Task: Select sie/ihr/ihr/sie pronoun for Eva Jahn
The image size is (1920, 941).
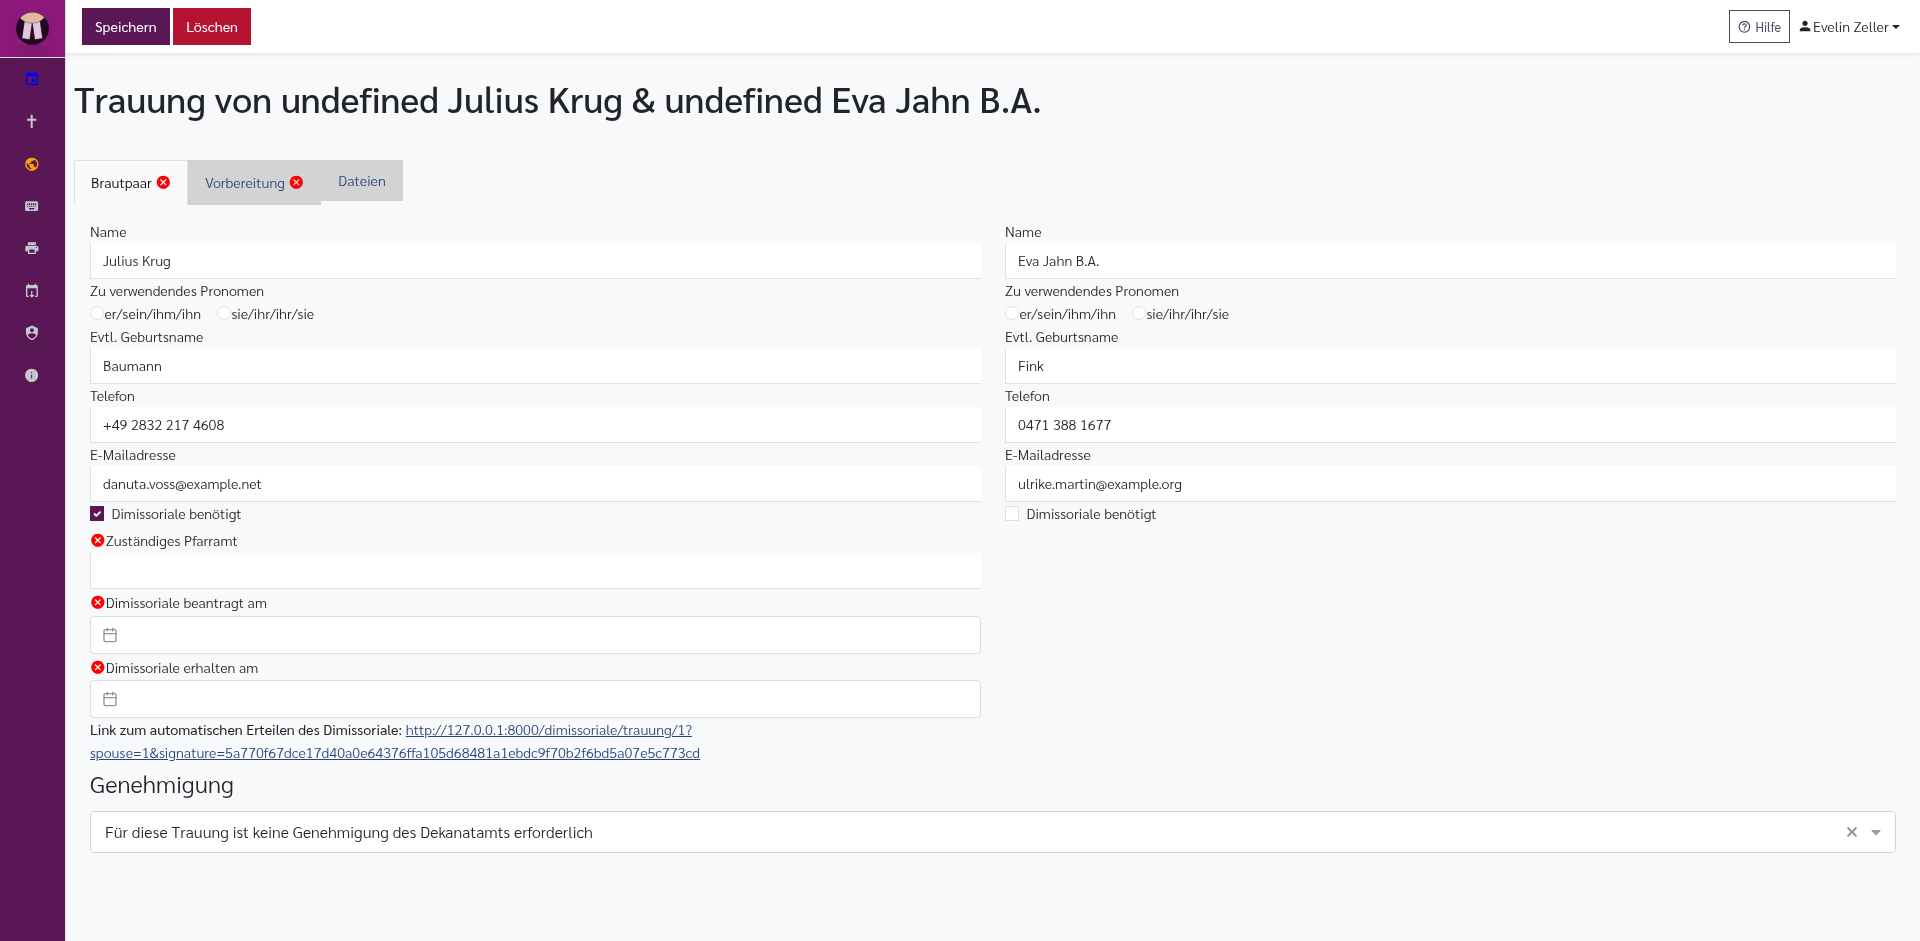Action: point(1138,314)
